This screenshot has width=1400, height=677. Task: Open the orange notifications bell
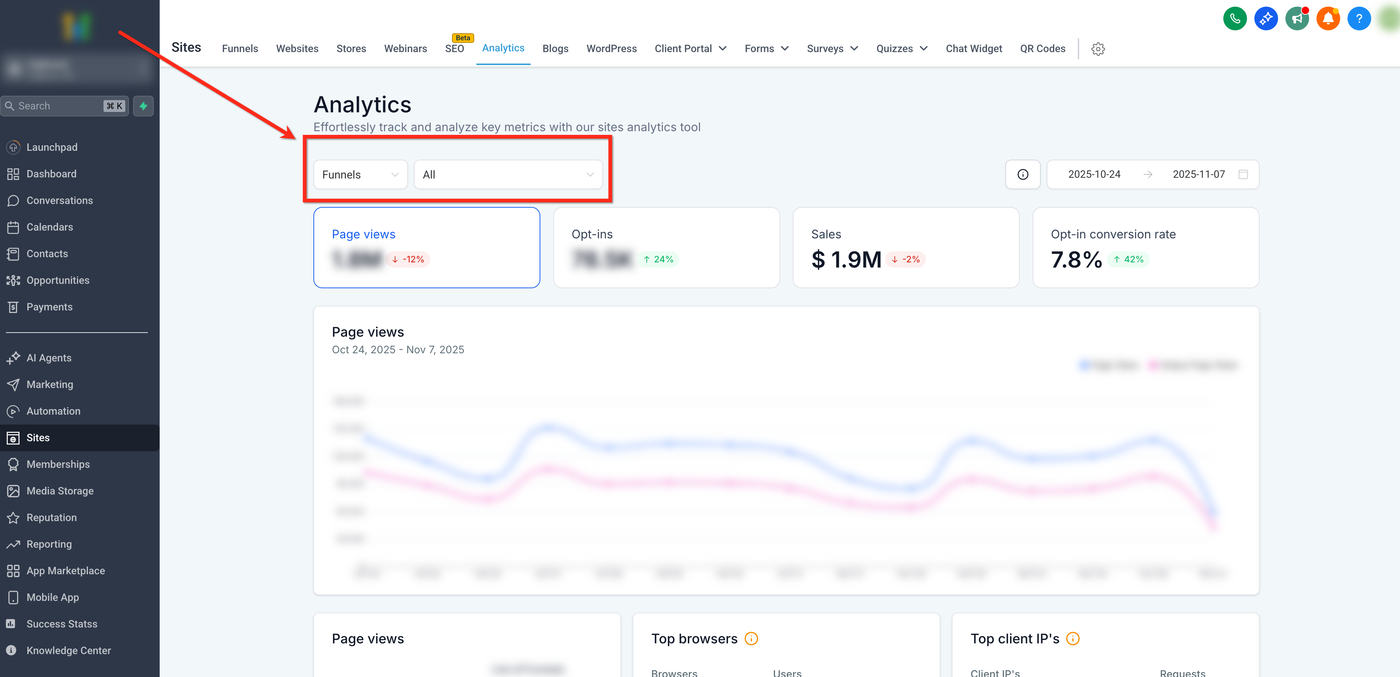(x=1327, y=18)
